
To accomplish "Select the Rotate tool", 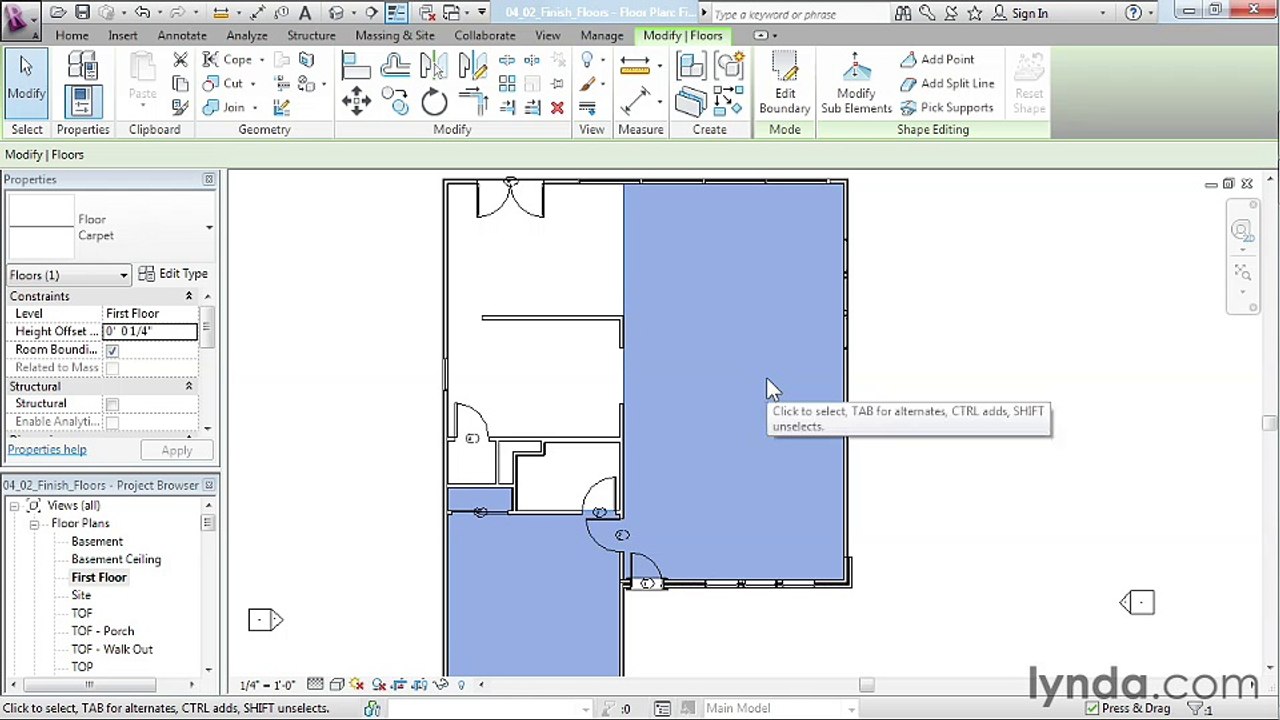I will pyautogui.click(x=434, y=101).
